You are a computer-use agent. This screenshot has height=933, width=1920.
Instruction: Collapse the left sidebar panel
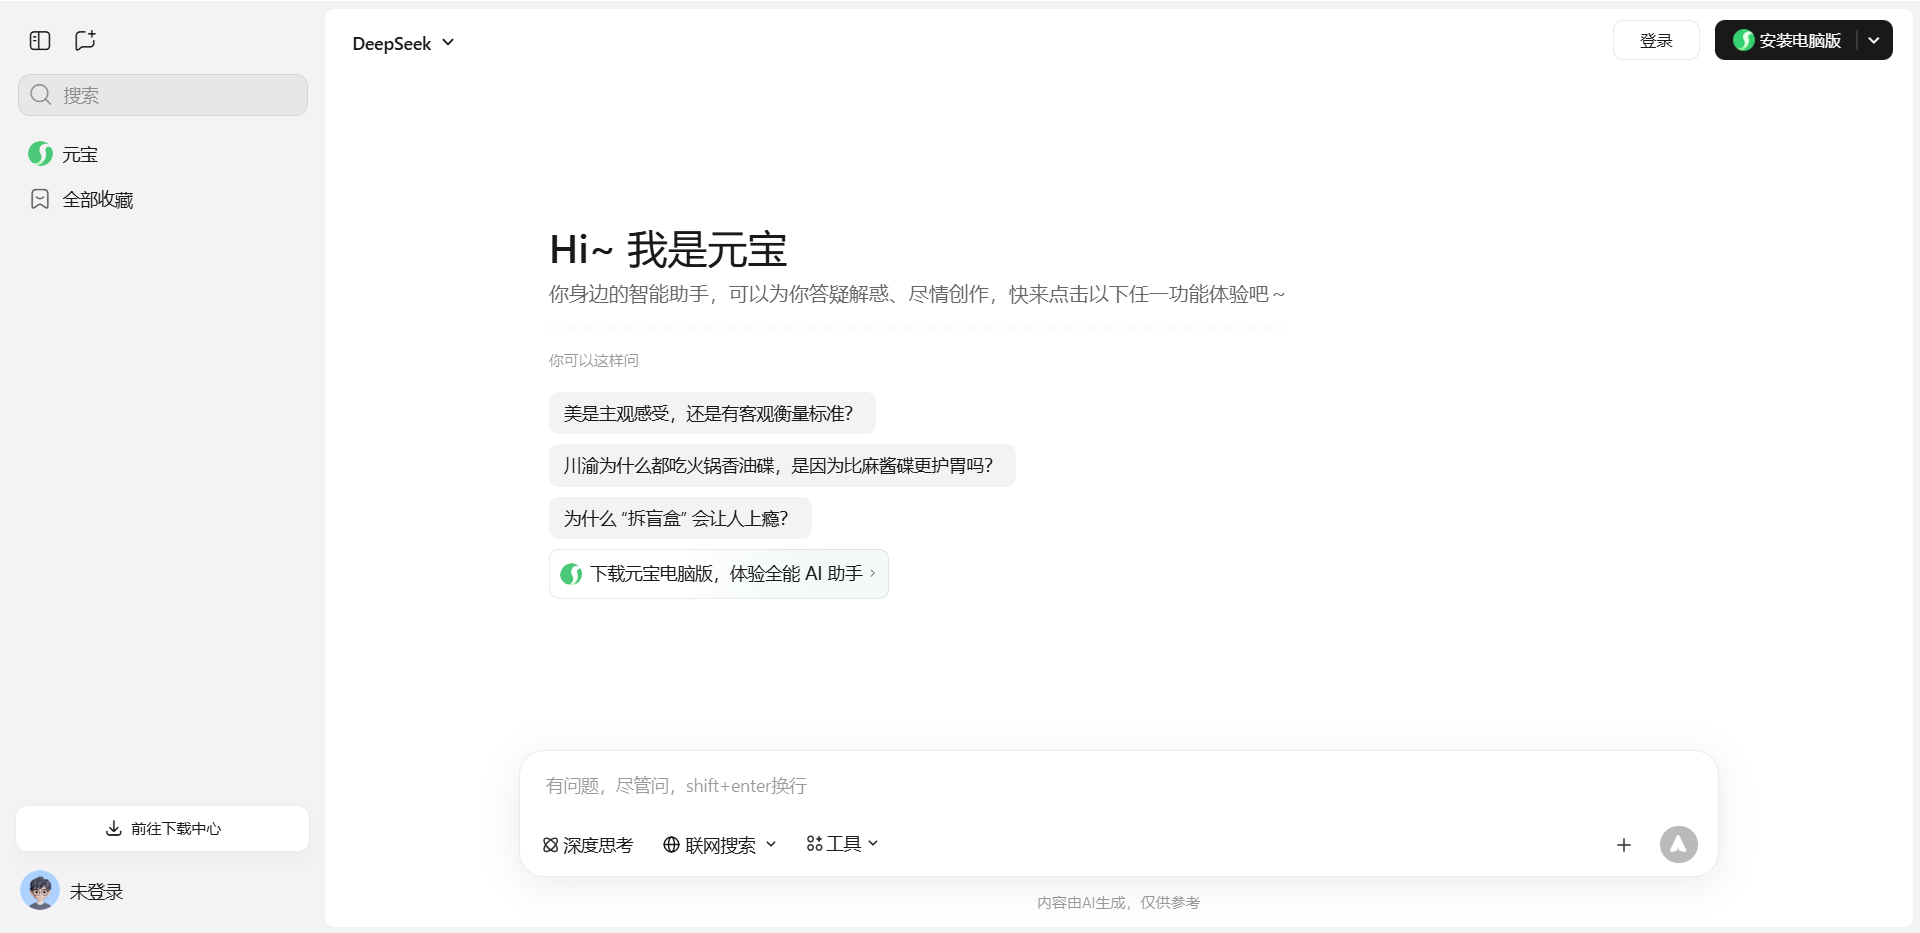pyautogui.click(x=40, y=41)
